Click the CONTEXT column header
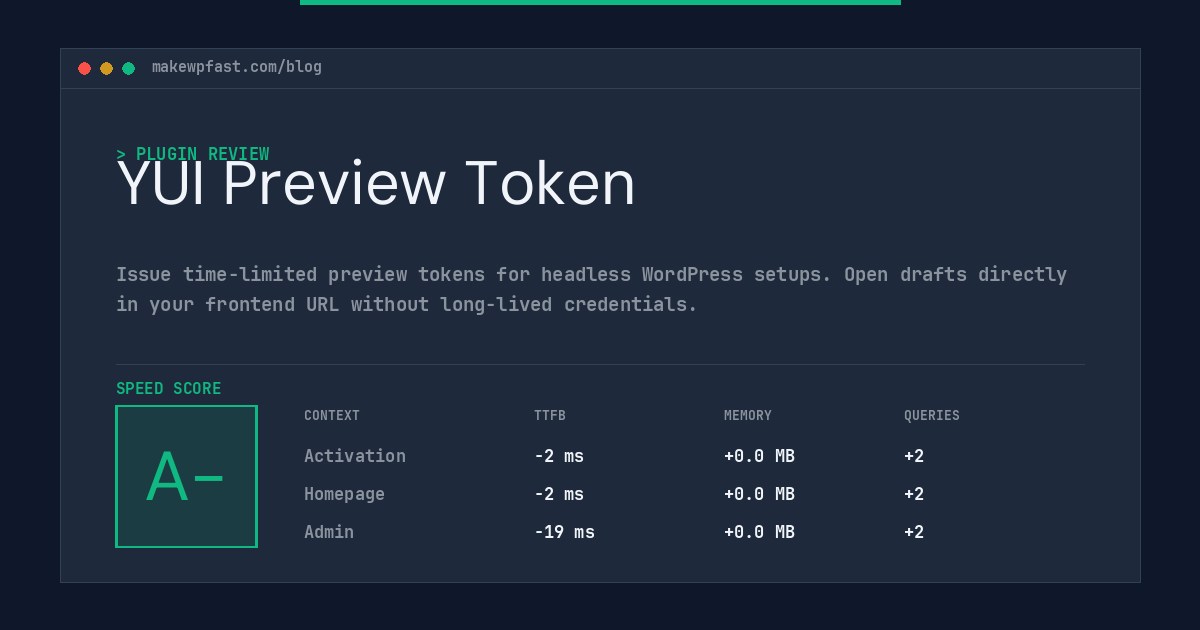Screen dimensions: 1200x630 [332, 416]
